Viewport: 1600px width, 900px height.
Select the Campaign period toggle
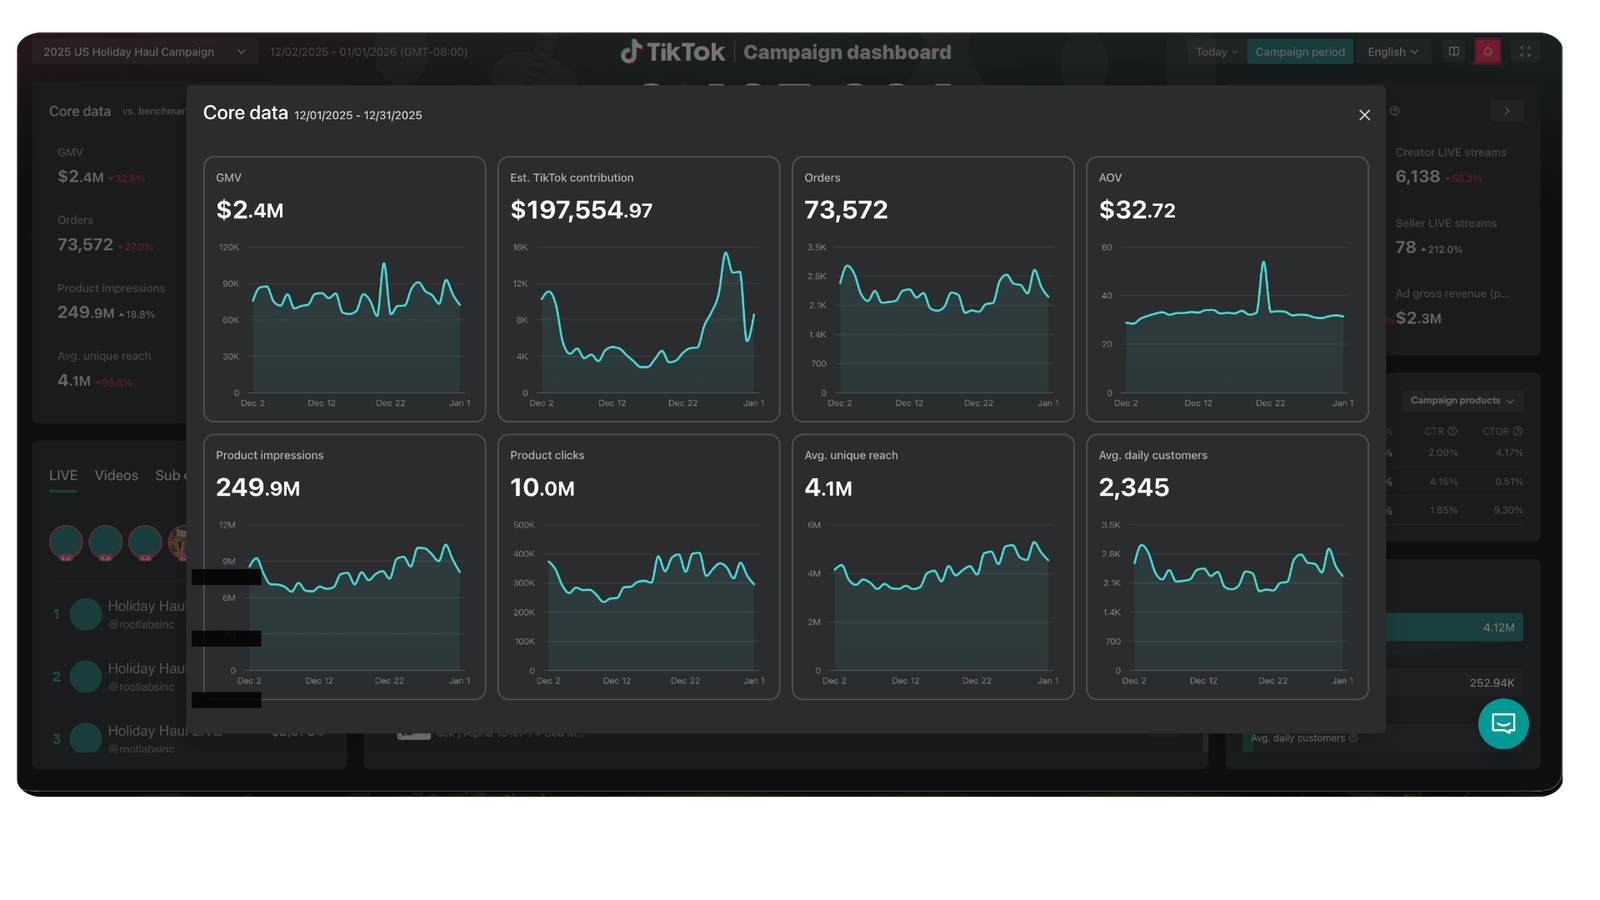[x=1299, y=52]
